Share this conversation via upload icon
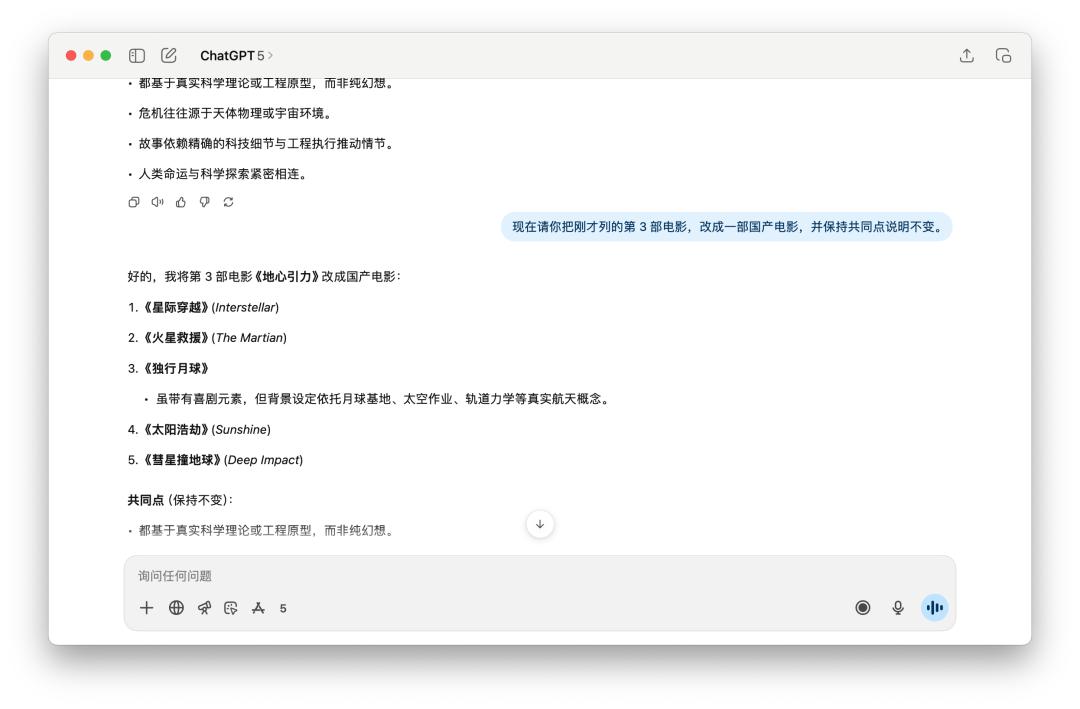 [966, 56]
